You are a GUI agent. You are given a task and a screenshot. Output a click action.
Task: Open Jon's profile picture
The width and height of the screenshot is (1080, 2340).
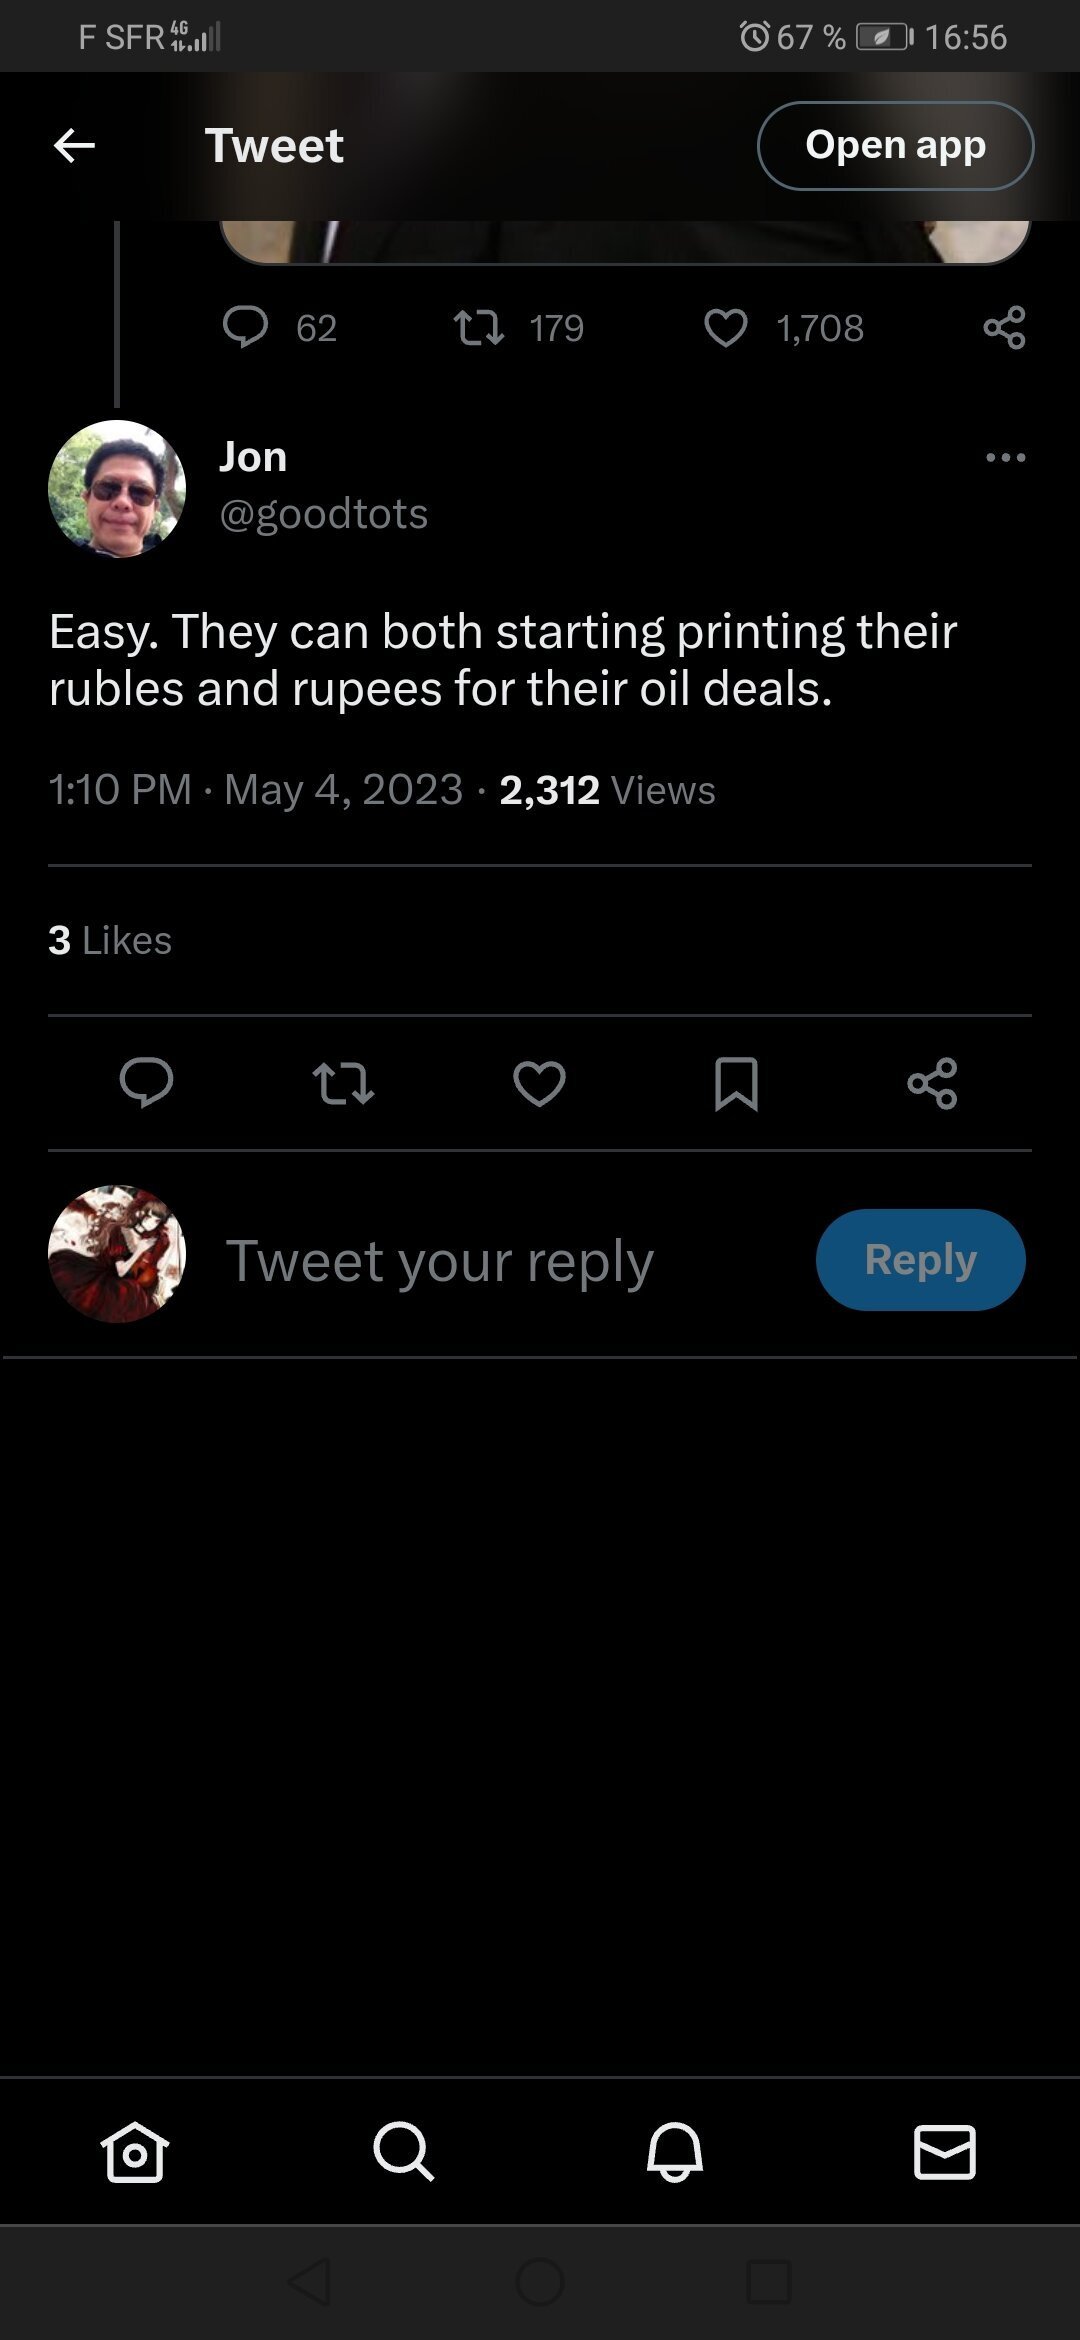click(x=117, y=489)
